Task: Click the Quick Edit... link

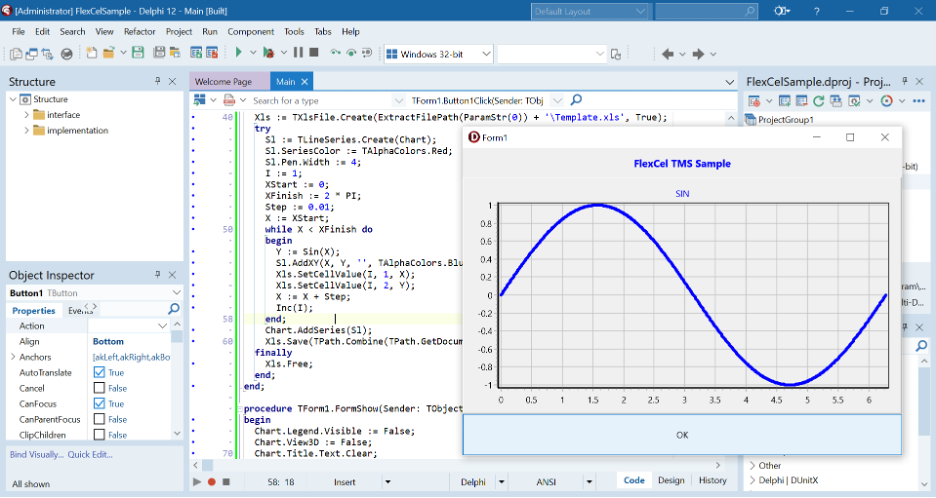Action: point(90,454)
